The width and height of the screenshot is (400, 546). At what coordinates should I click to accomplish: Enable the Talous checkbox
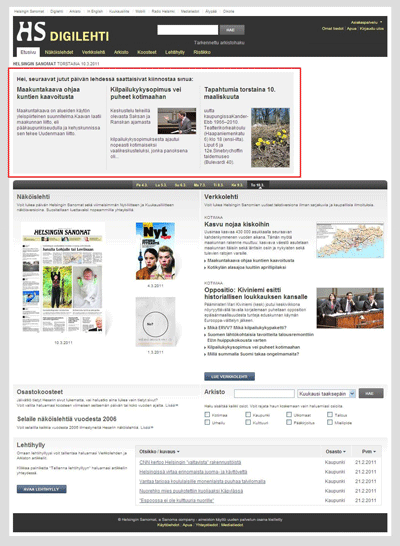330,414
